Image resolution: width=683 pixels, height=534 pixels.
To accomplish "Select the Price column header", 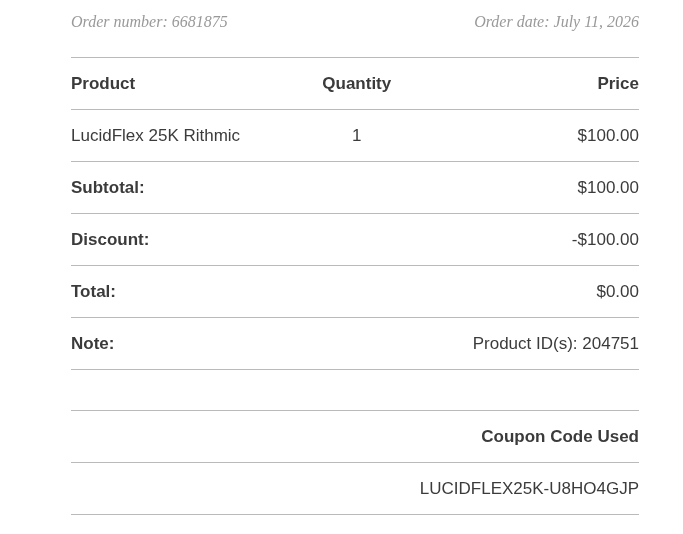I will tap(618, 83).
